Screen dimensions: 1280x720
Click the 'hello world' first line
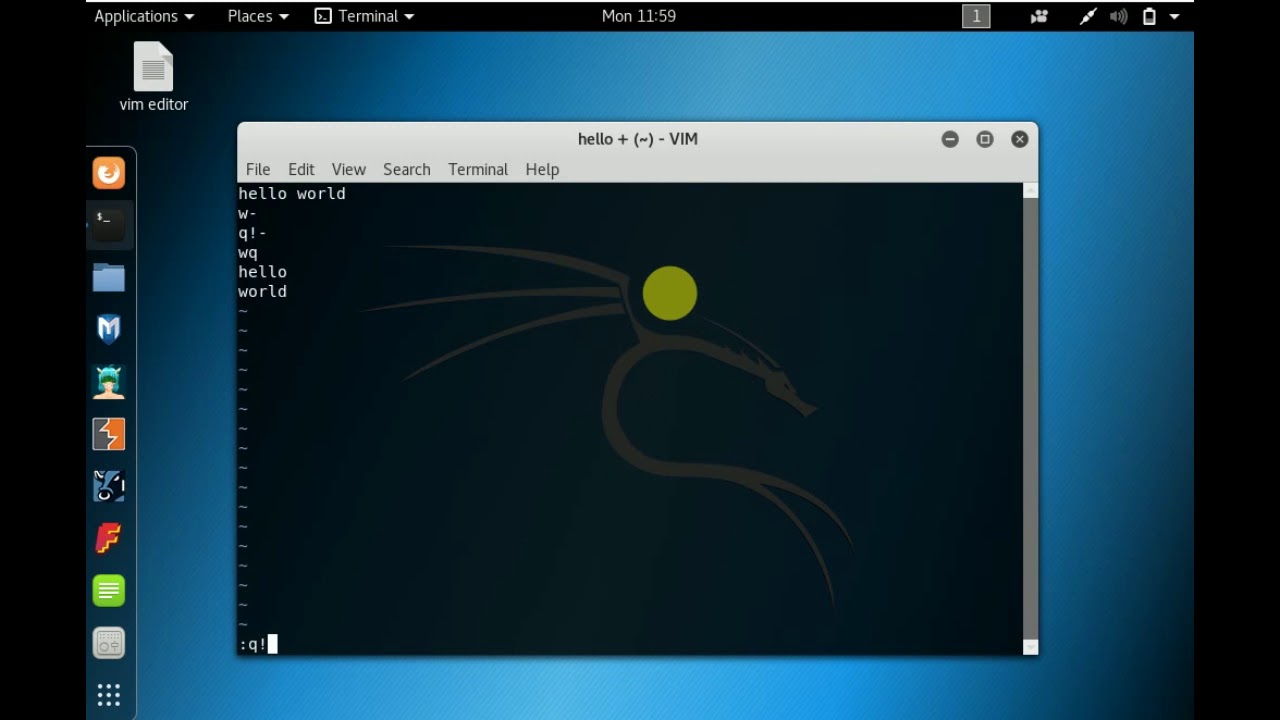292,194
